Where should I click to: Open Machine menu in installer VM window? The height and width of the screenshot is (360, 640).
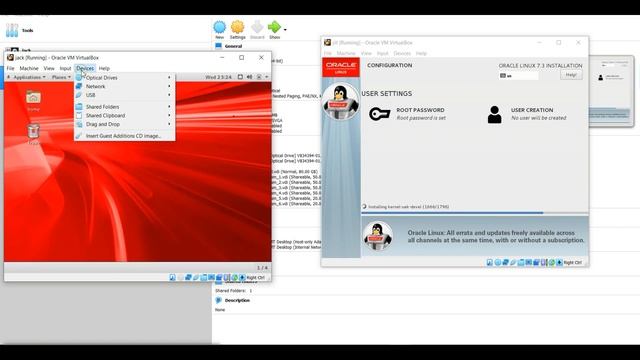pyautogui.click(x=346, y=53)
